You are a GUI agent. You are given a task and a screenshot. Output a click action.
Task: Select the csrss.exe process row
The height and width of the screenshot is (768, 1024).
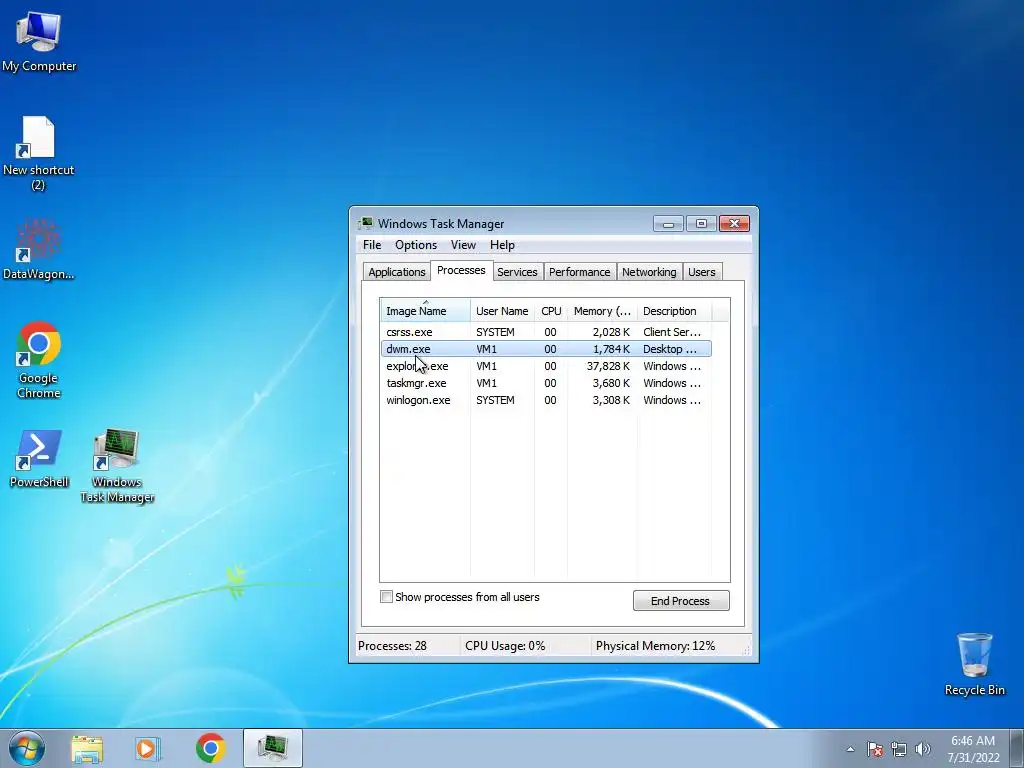coord(546,332)
